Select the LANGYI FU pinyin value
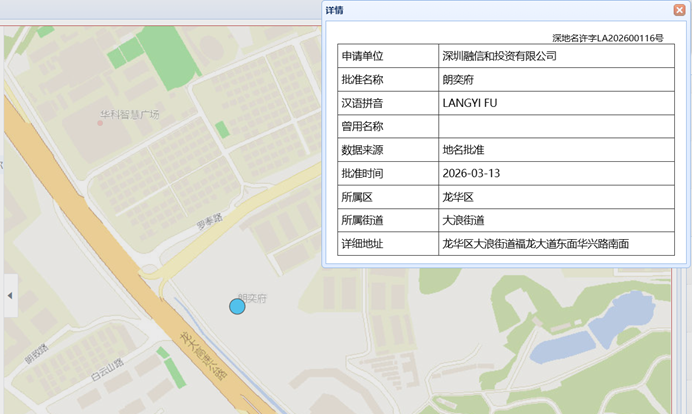Viewport: 692px width, 414px height. coord(470,103)
